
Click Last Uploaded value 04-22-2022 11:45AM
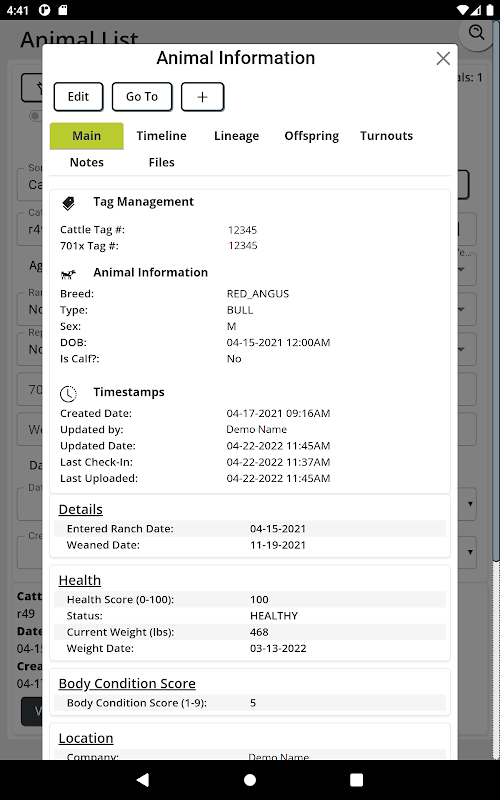278,479
